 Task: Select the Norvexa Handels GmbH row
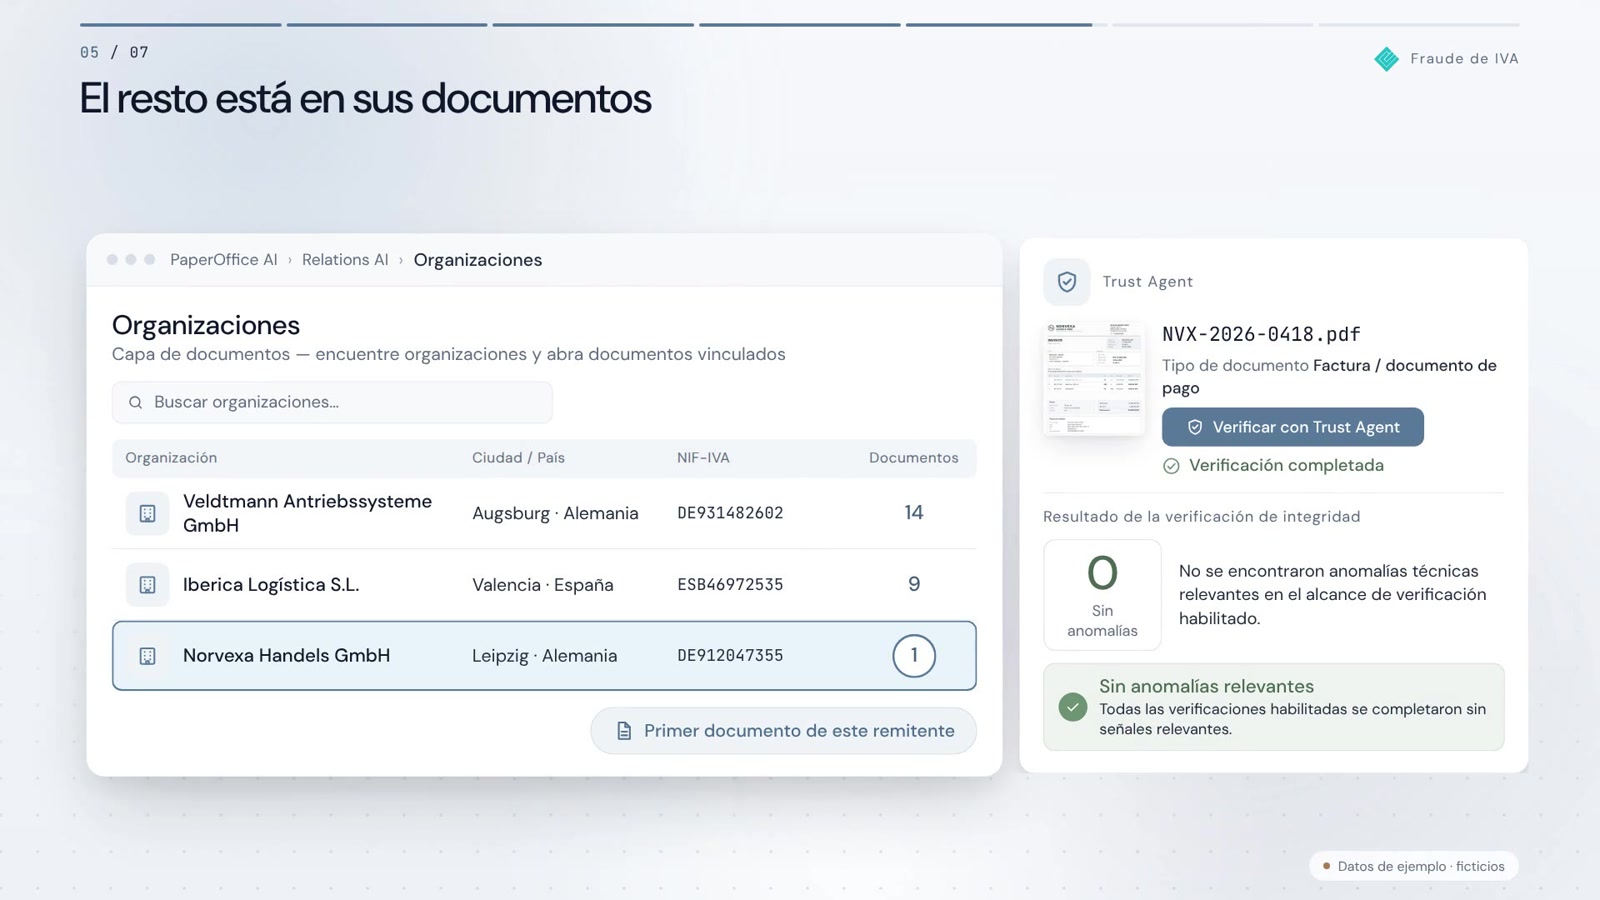pyautogui.click(x=544, y=656)
